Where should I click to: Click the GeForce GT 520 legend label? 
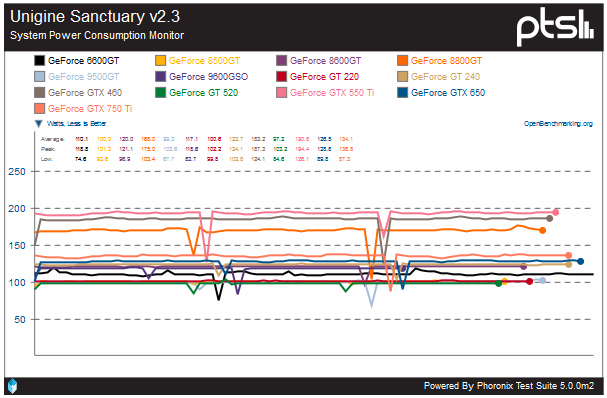tap(203, 93)
